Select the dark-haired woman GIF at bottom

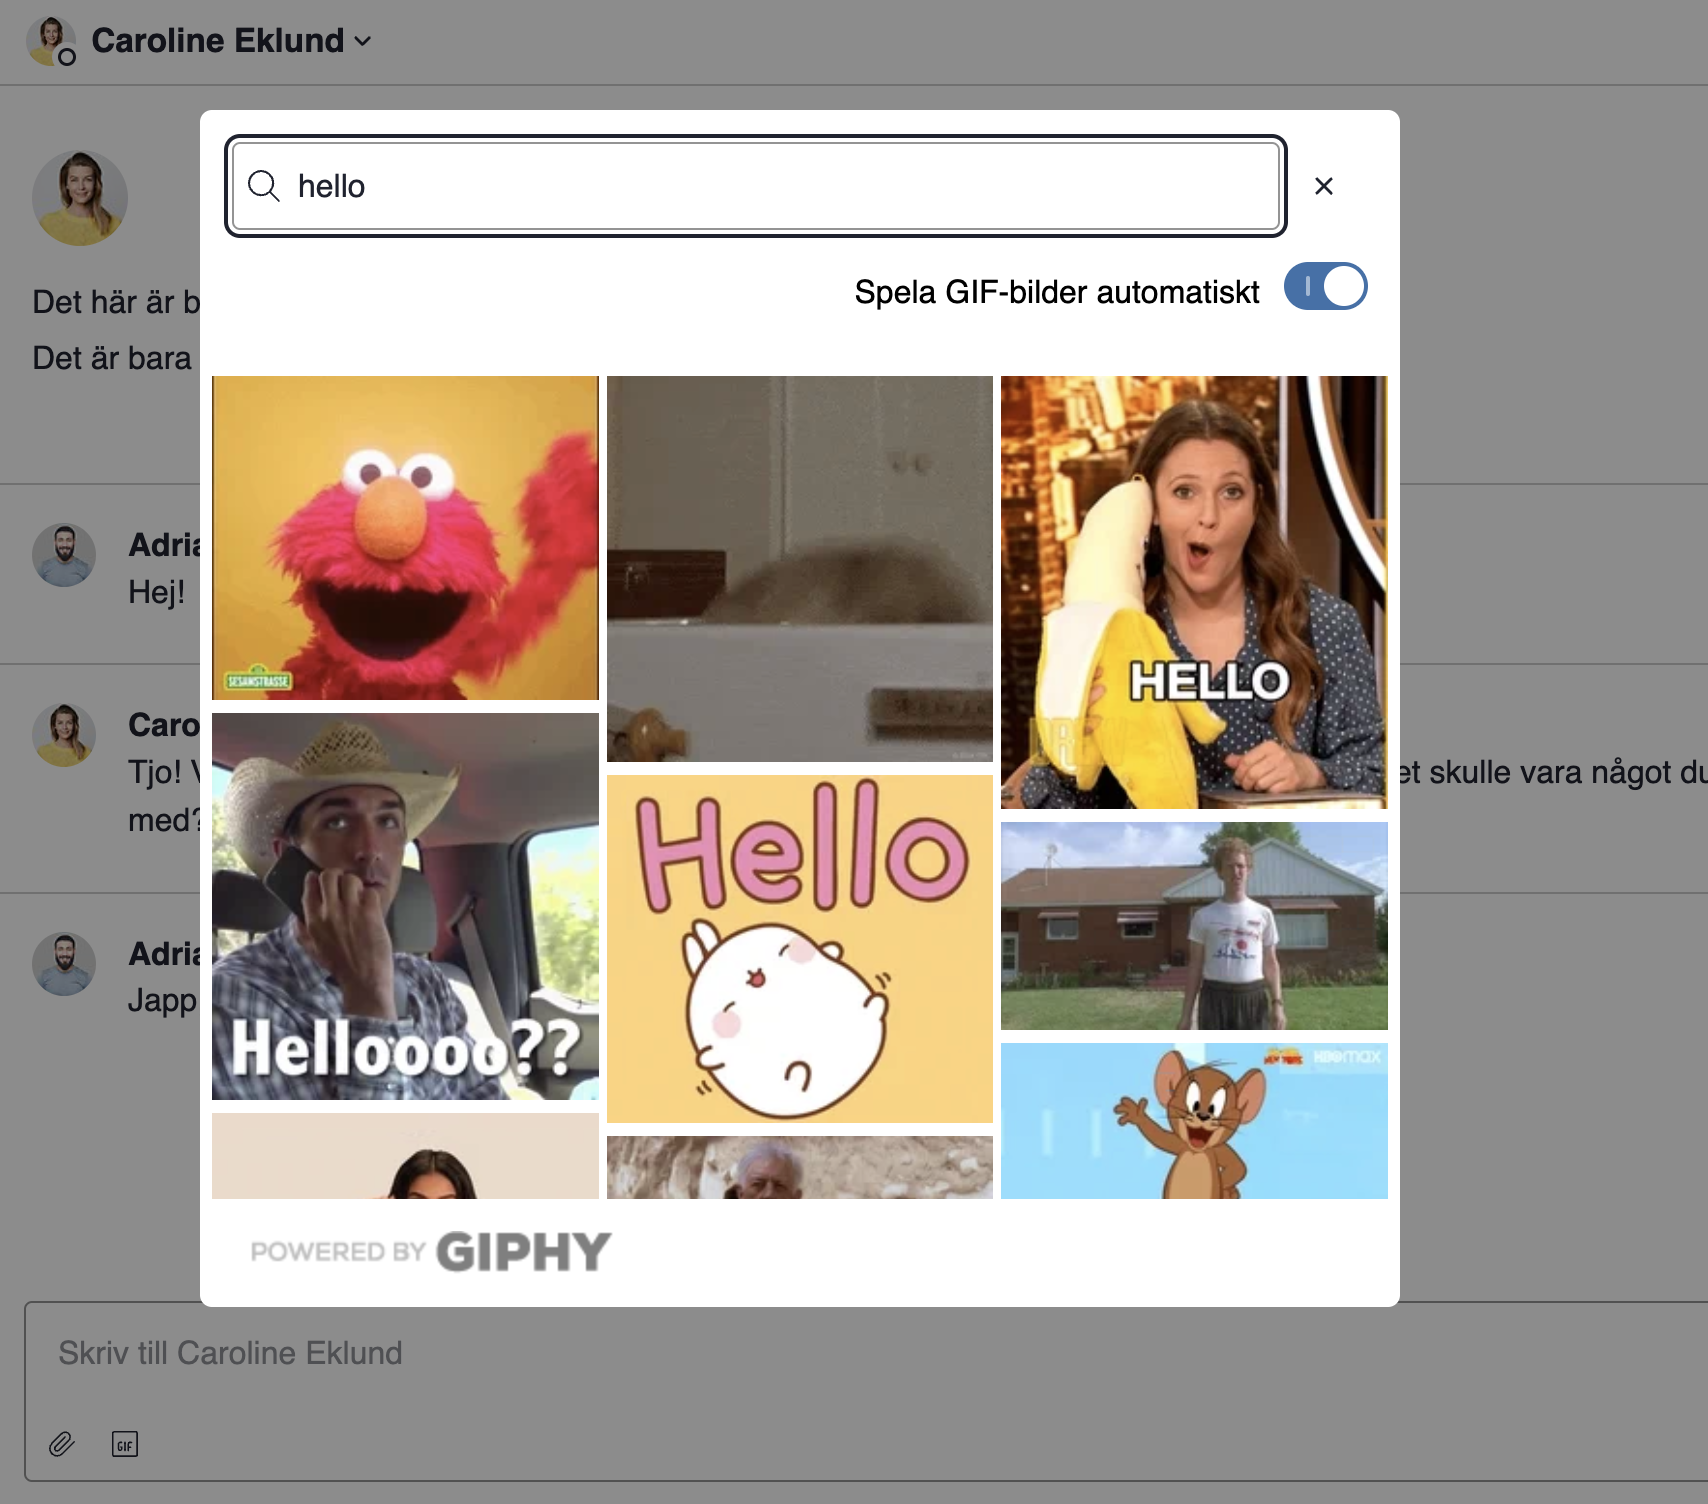[x=405, y=1156]
